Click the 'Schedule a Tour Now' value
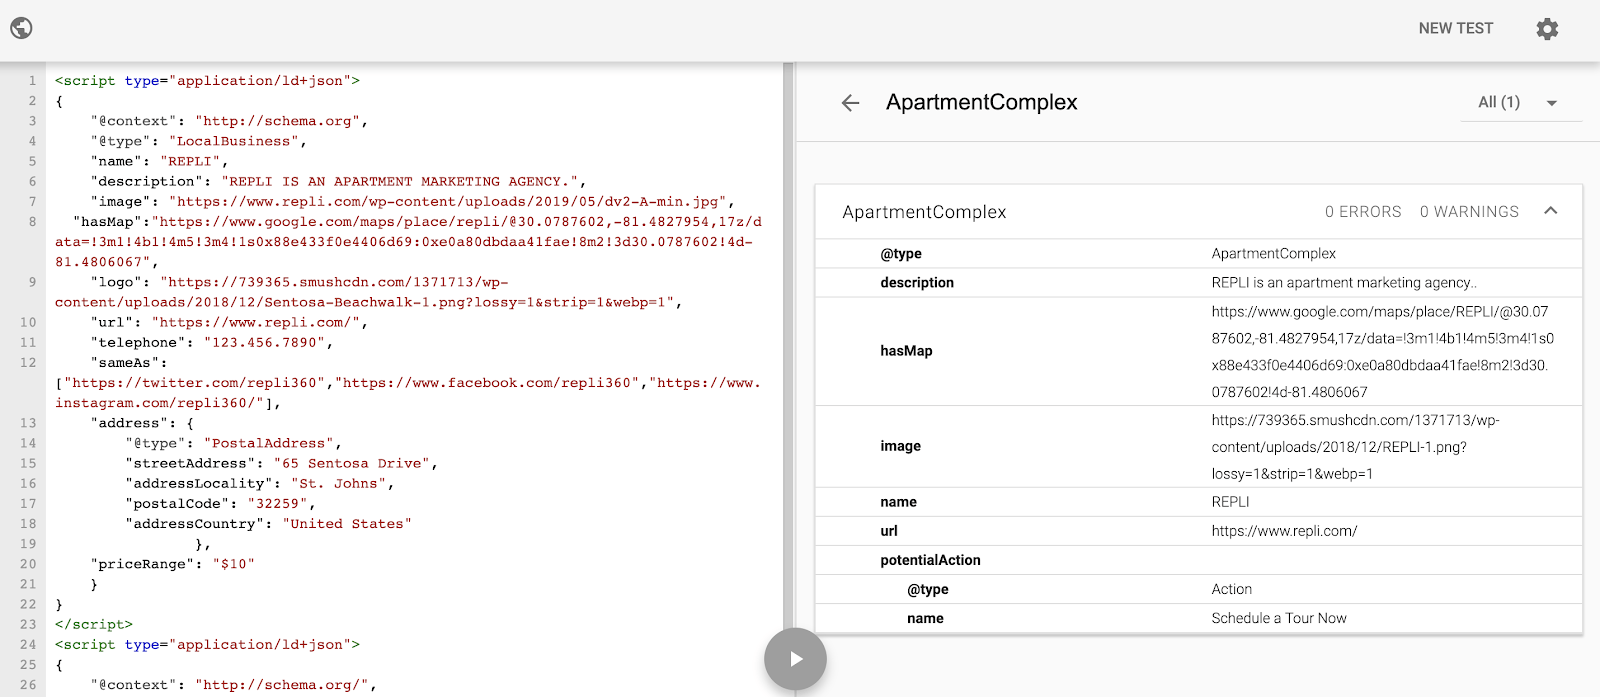 point(1279,618)
